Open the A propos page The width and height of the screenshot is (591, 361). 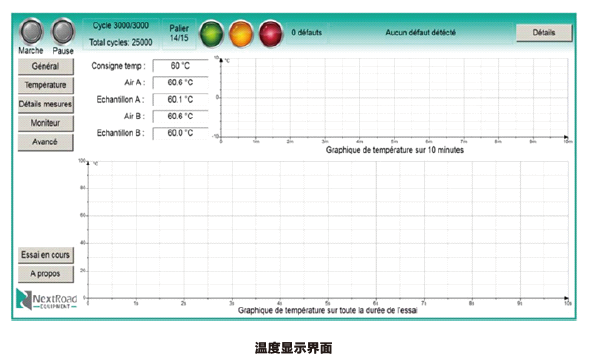point(46,274)
